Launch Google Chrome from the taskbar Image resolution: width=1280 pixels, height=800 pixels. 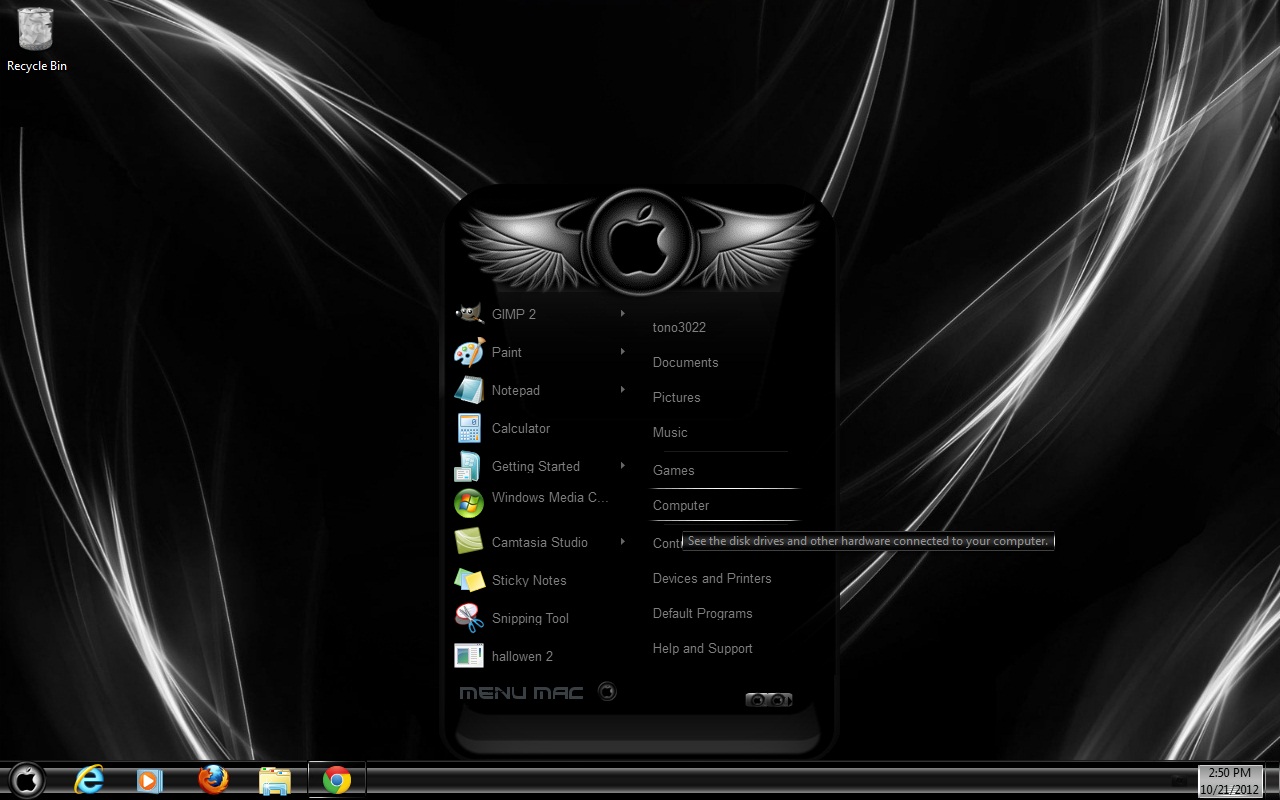(336, 779)
